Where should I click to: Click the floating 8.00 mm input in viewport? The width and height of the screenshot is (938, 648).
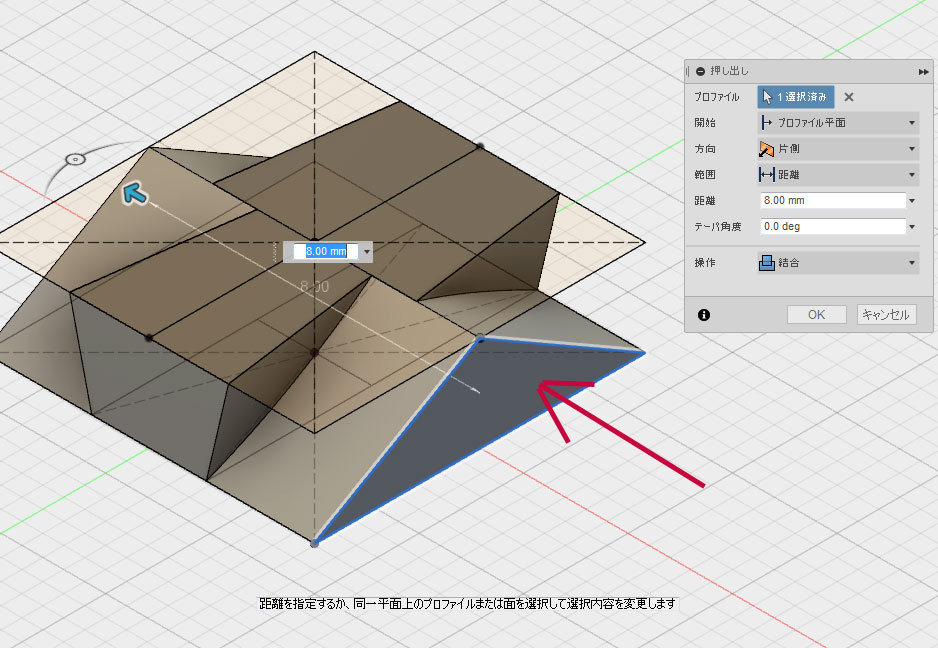(x=324, y=251)
